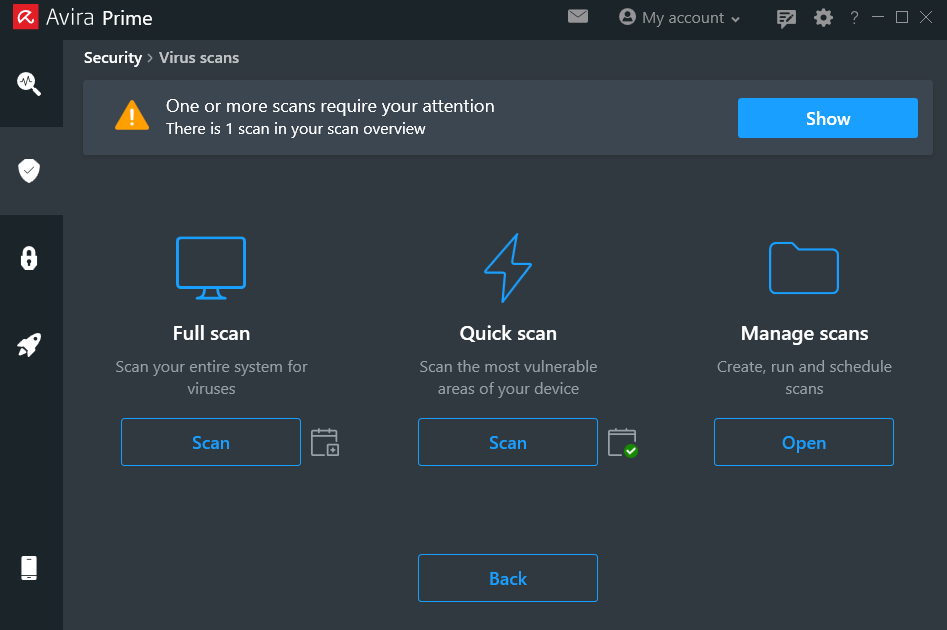Image resolution: width=947 pixels, height=630 pixels.
Task: Expand the My account dropdown
Action: (x=679, y=18)
